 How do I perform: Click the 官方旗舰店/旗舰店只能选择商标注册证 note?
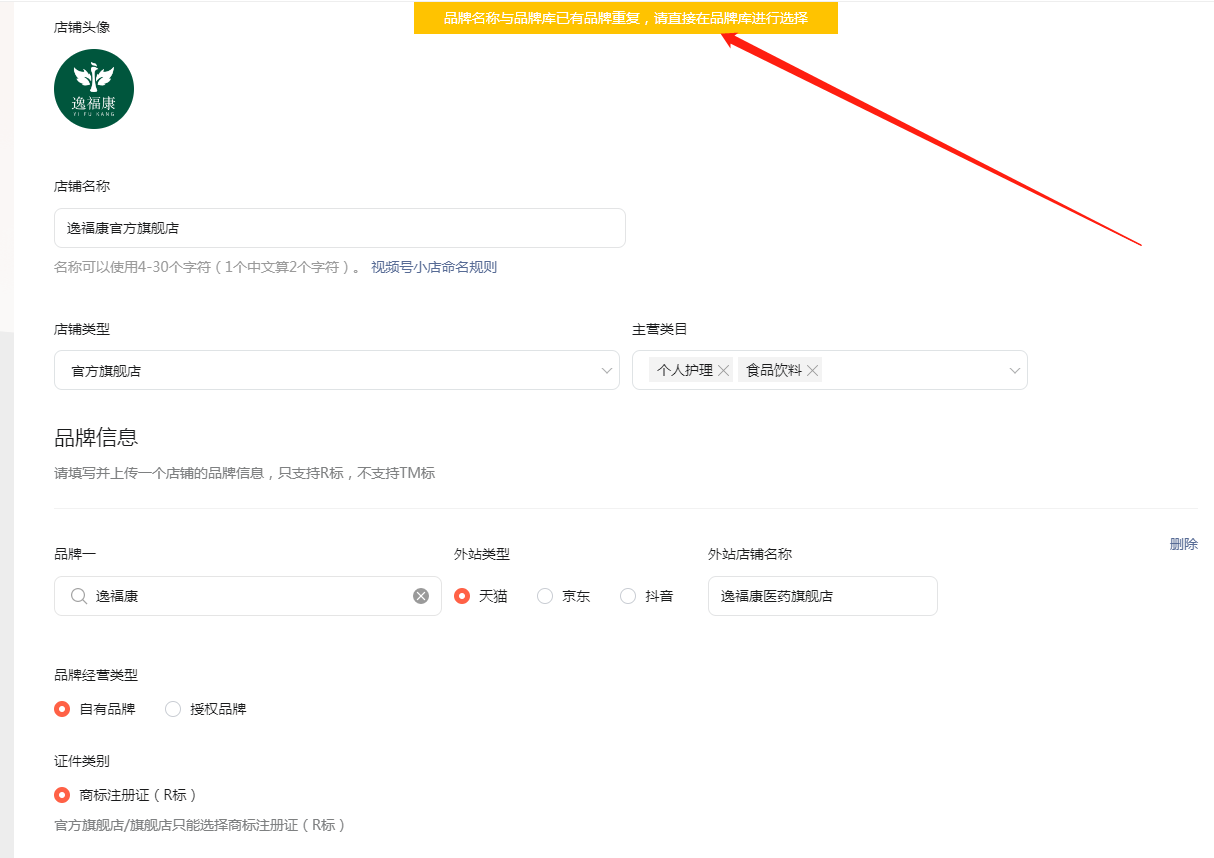tap(200, 826)
